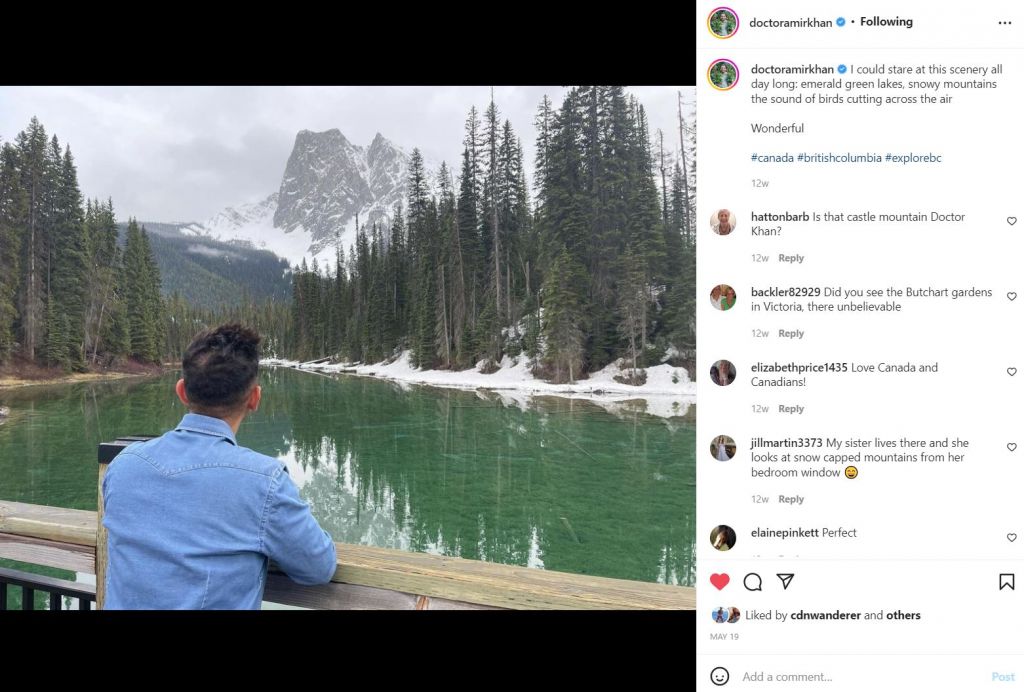Share the post via paper plane icon
Image resolution: width=1024 pixels, height=692 pixels.
tap(786, 582)
